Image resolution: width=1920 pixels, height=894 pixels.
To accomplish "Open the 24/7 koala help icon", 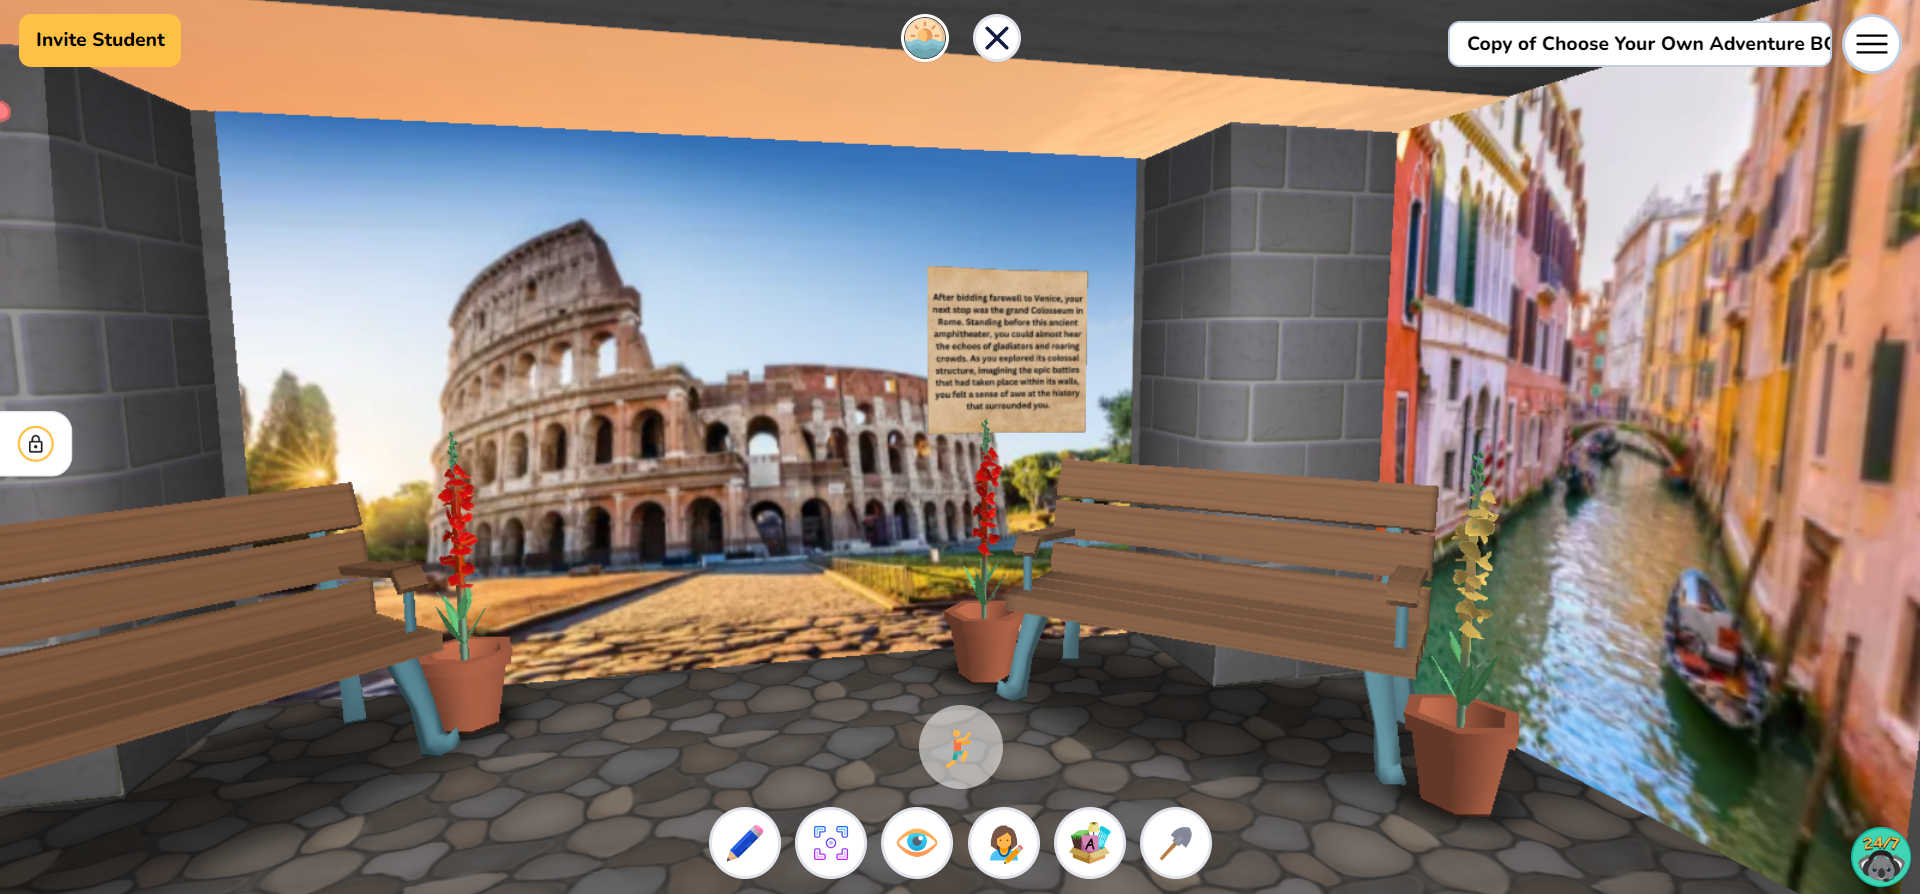I will click(1881, 857).
